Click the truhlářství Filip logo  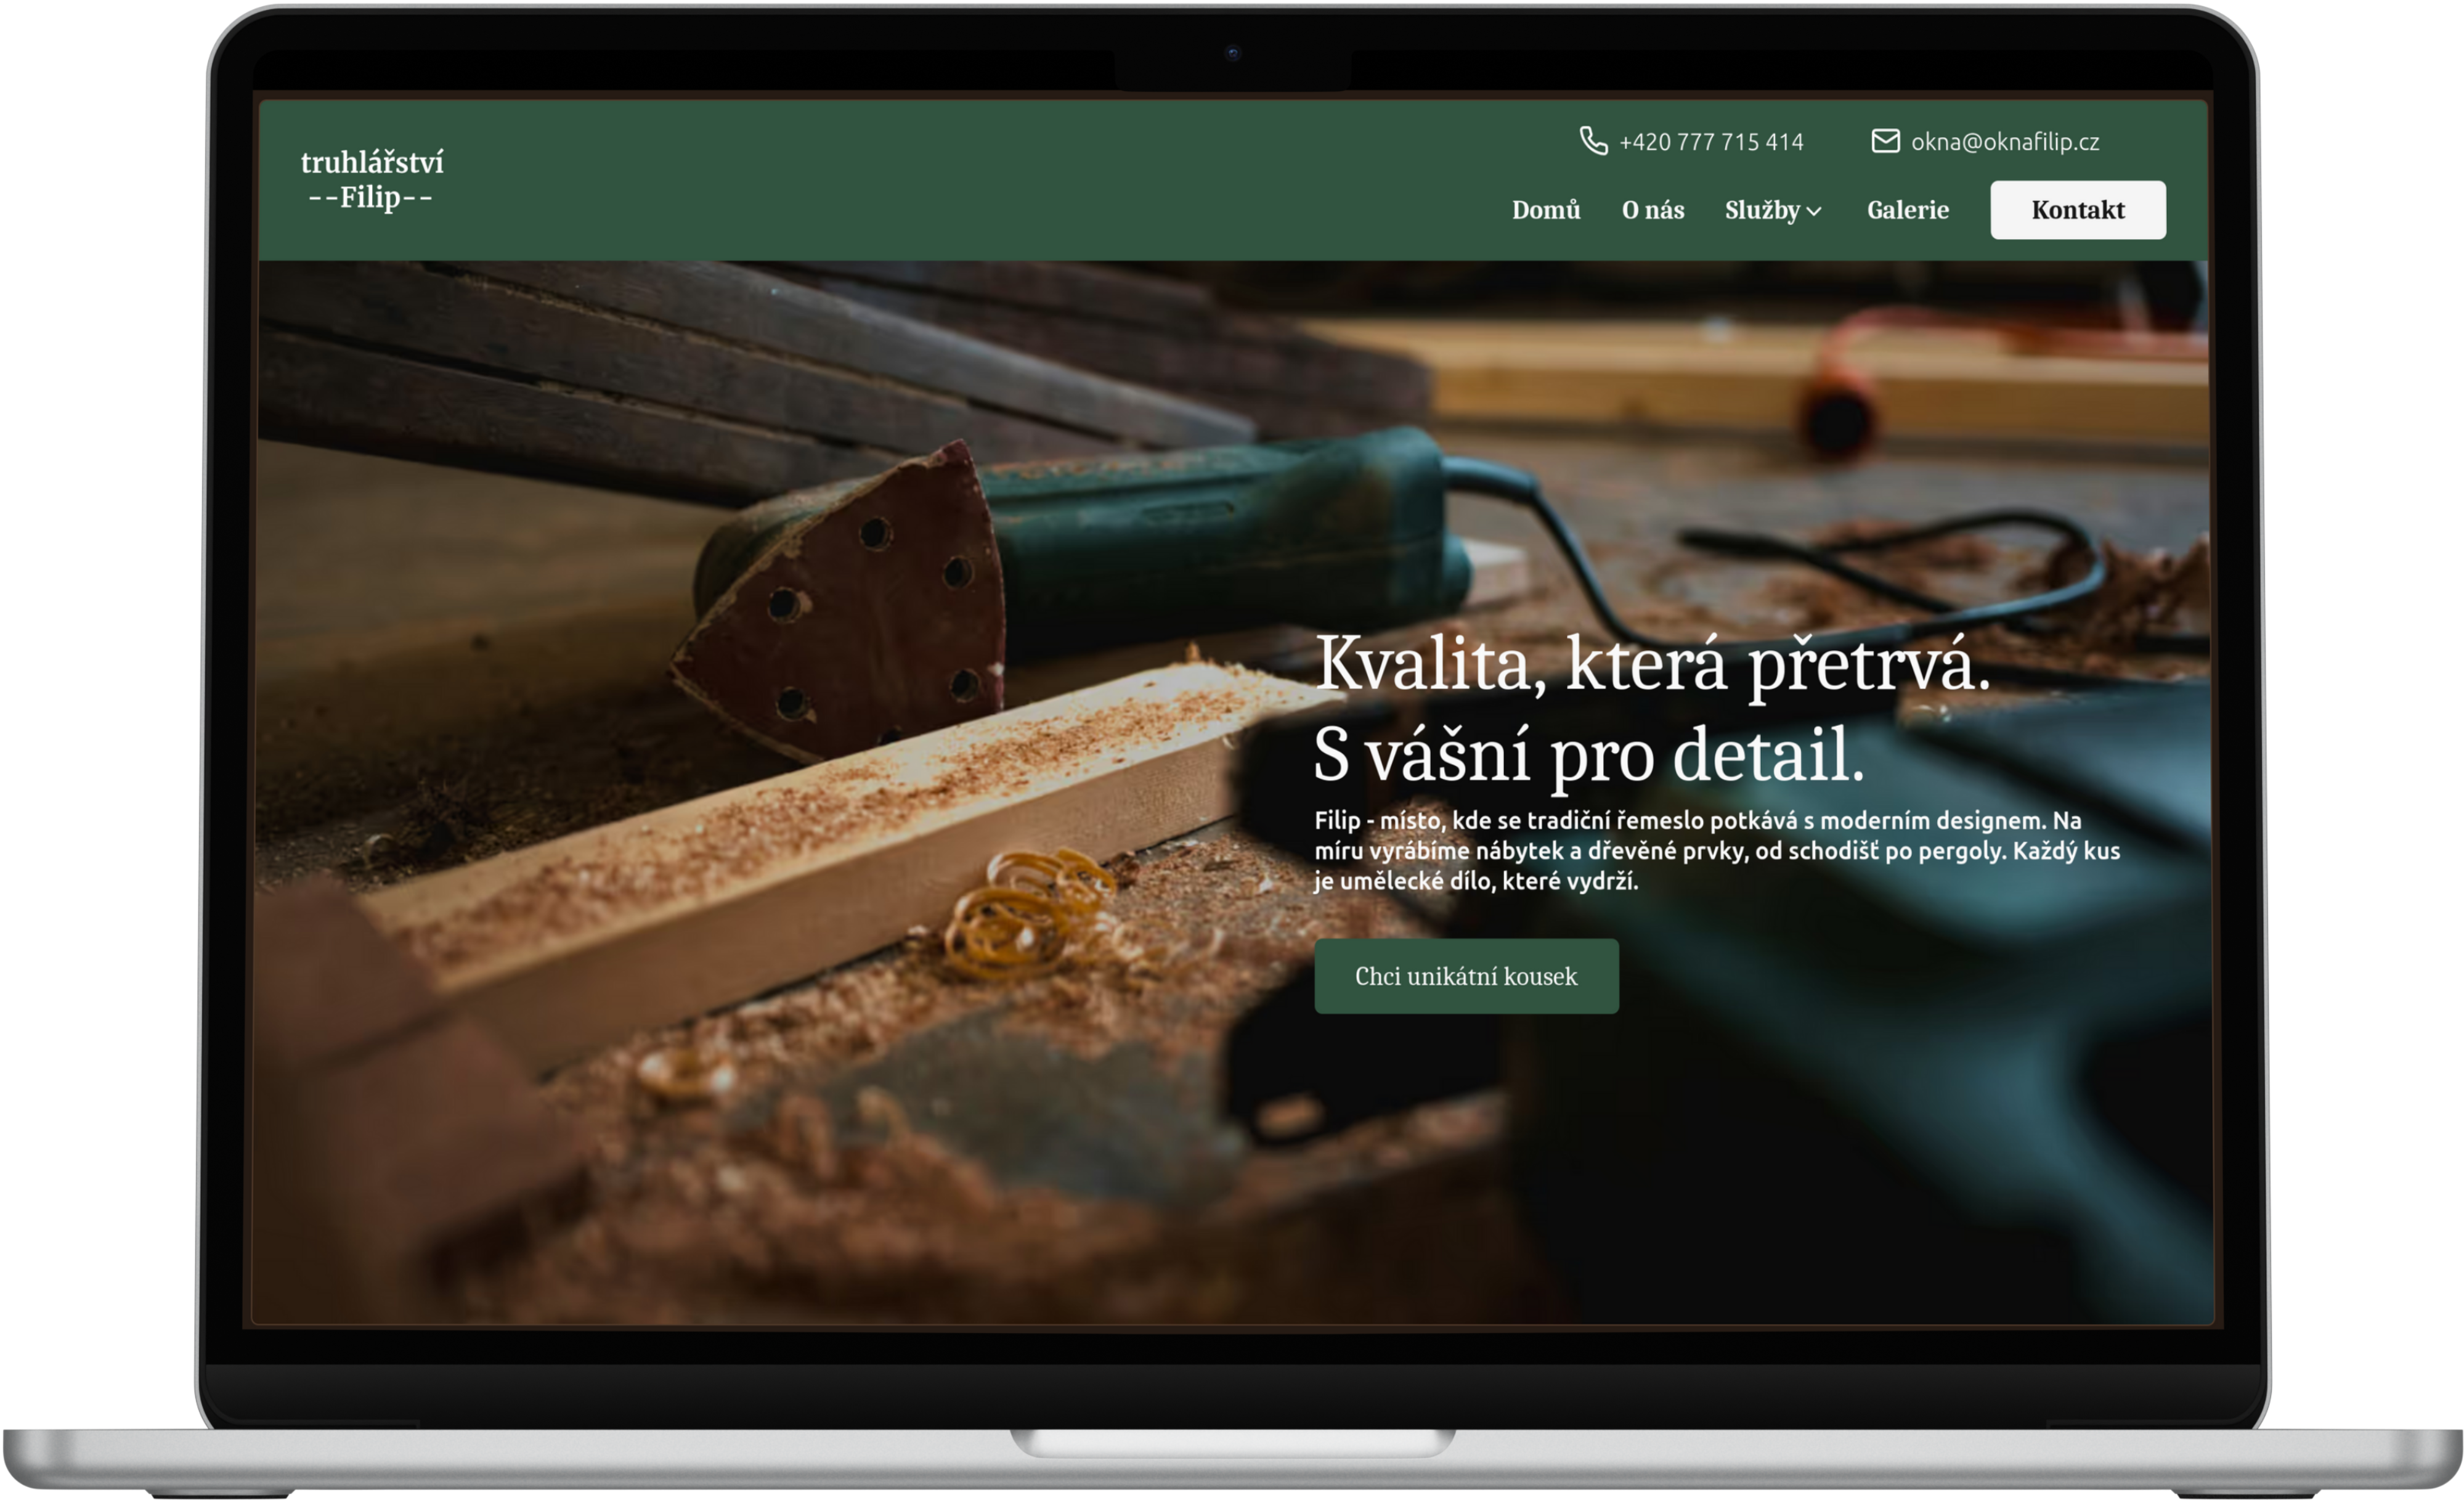tap(371, 179)
